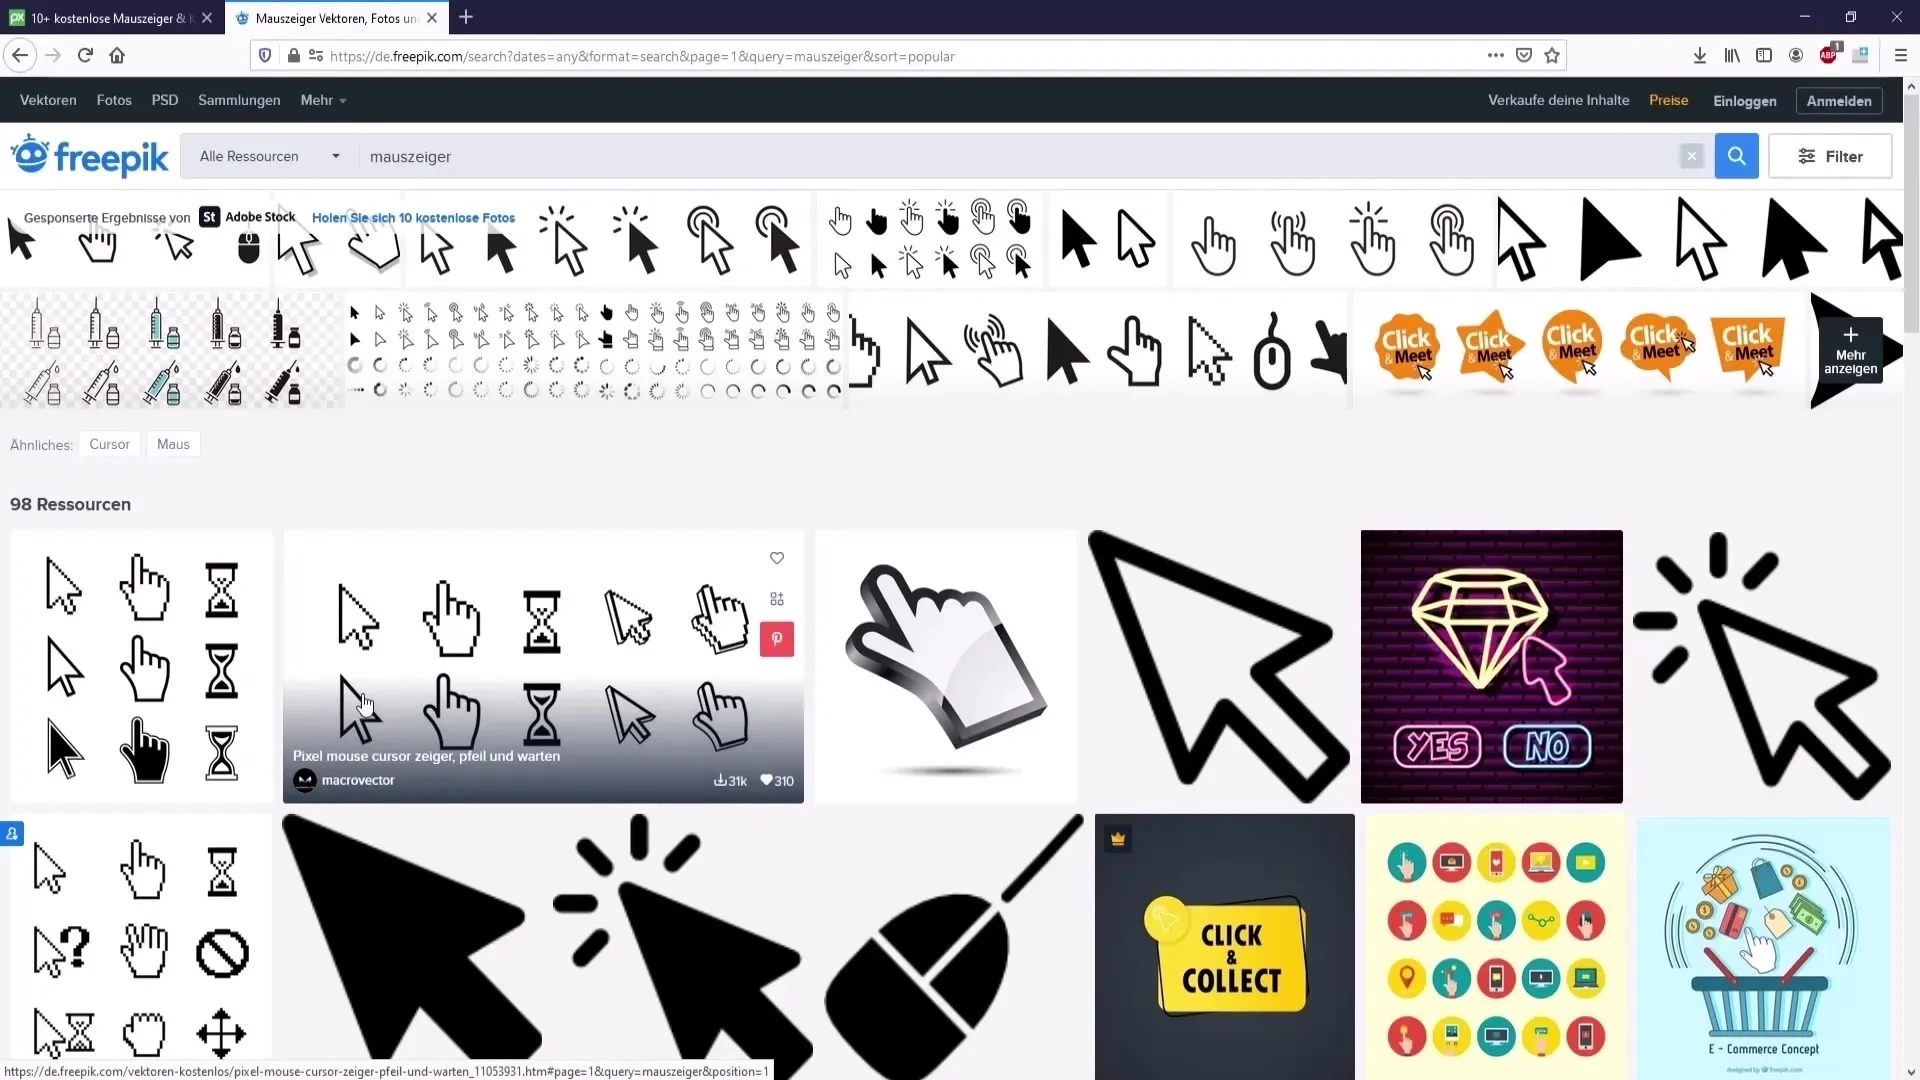Open the 'Fotos' top navigation menu
The height and width of the screenshot is (1080, 1920).
tap(112, 99)
